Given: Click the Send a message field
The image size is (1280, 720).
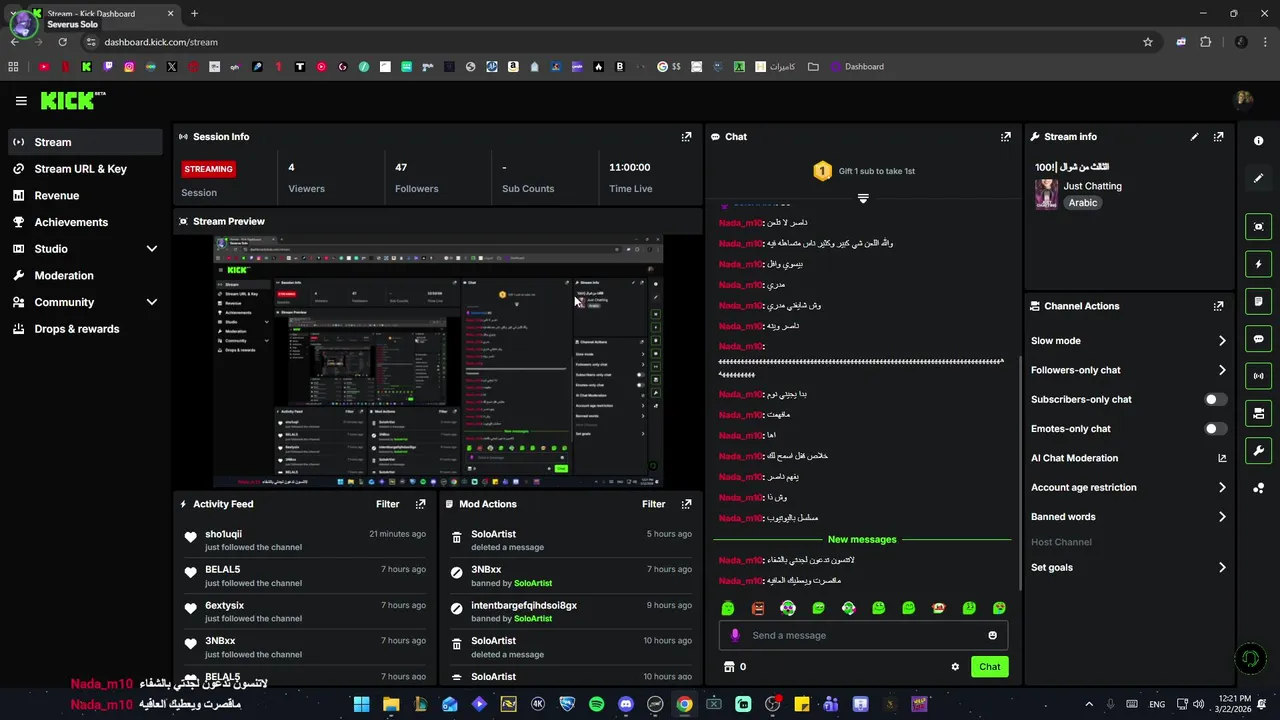Looking at the screenshot, I should [x=863, y=635].
